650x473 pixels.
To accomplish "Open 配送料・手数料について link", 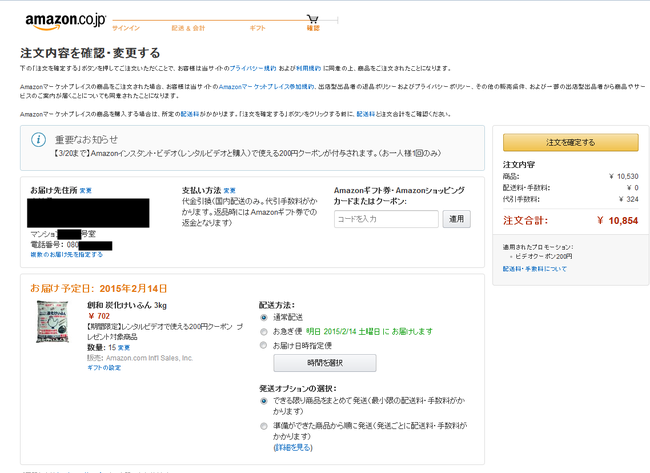I will (535, 269).
